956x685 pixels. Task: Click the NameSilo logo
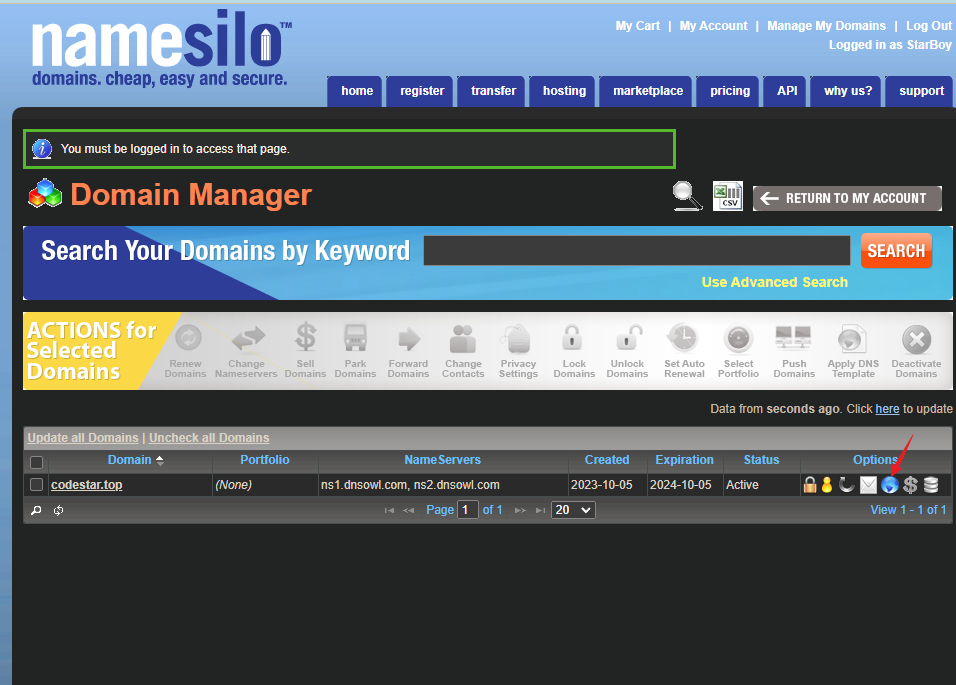tap(162, 48)
